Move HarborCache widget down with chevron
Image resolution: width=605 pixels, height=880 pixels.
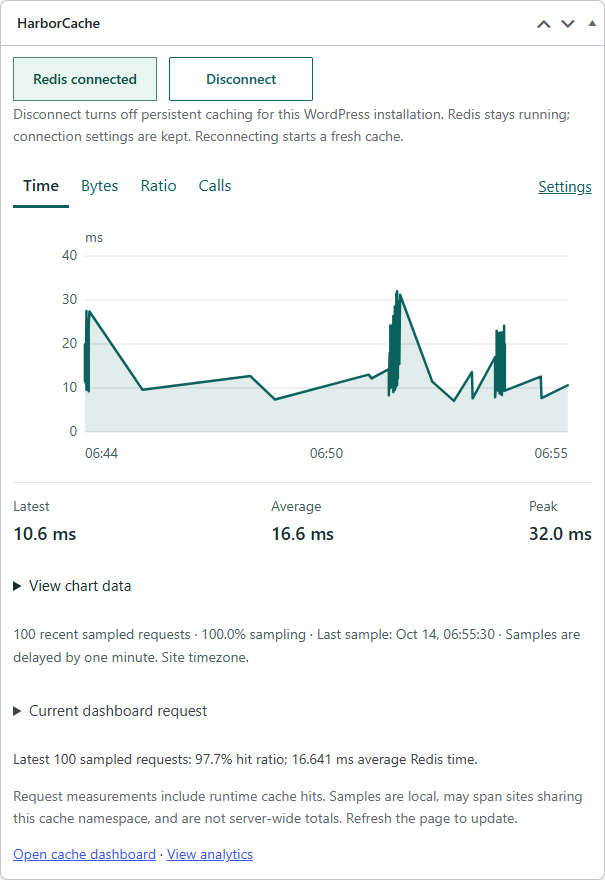(568, 24)
